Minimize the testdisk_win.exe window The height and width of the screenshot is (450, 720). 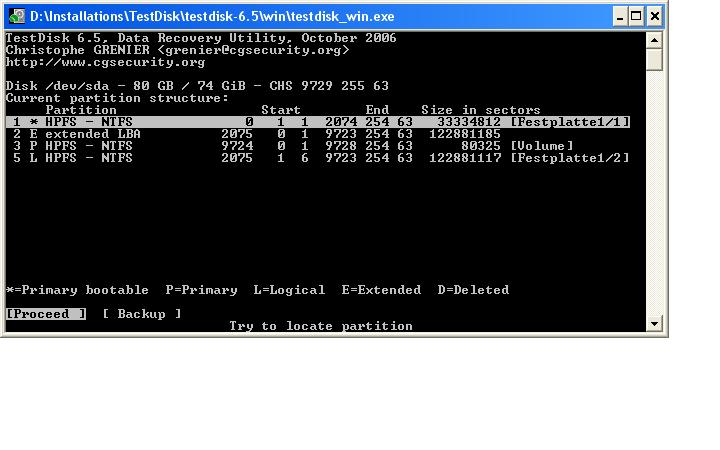[x=620, y=17]
